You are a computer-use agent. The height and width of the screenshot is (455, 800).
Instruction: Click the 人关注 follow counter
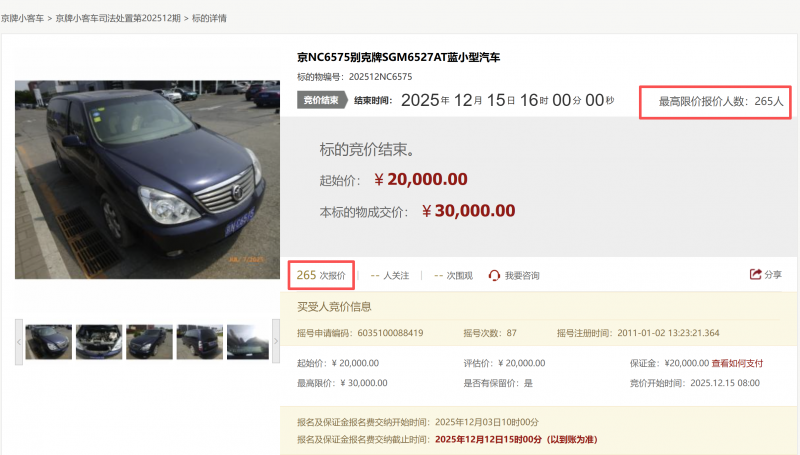390,275
